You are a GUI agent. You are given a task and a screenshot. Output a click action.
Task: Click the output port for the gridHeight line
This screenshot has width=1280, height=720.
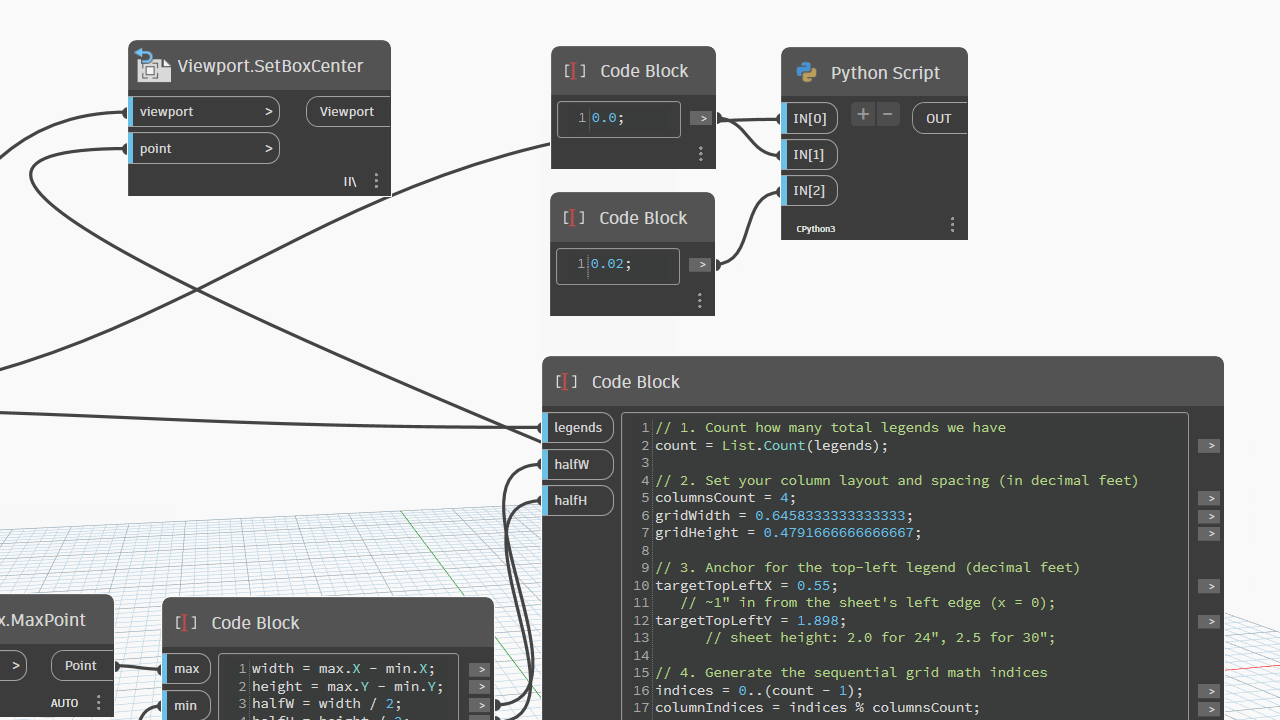pyautogui.click(x=1209, y=534)
